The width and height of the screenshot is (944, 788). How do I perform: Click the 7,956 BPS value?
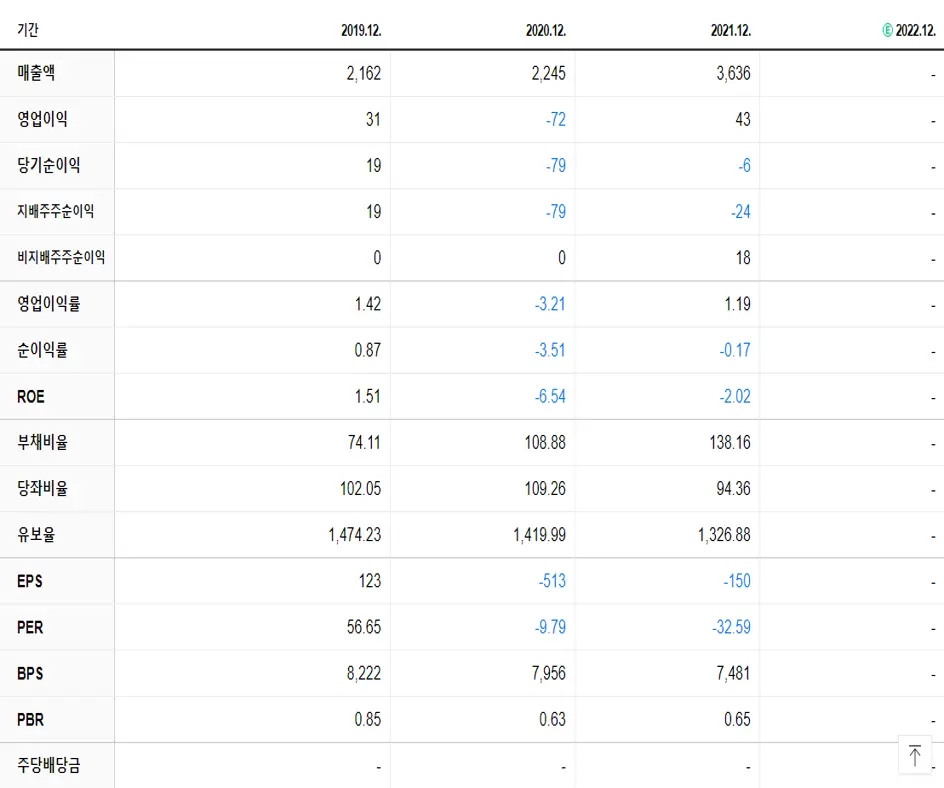point(548,674)
